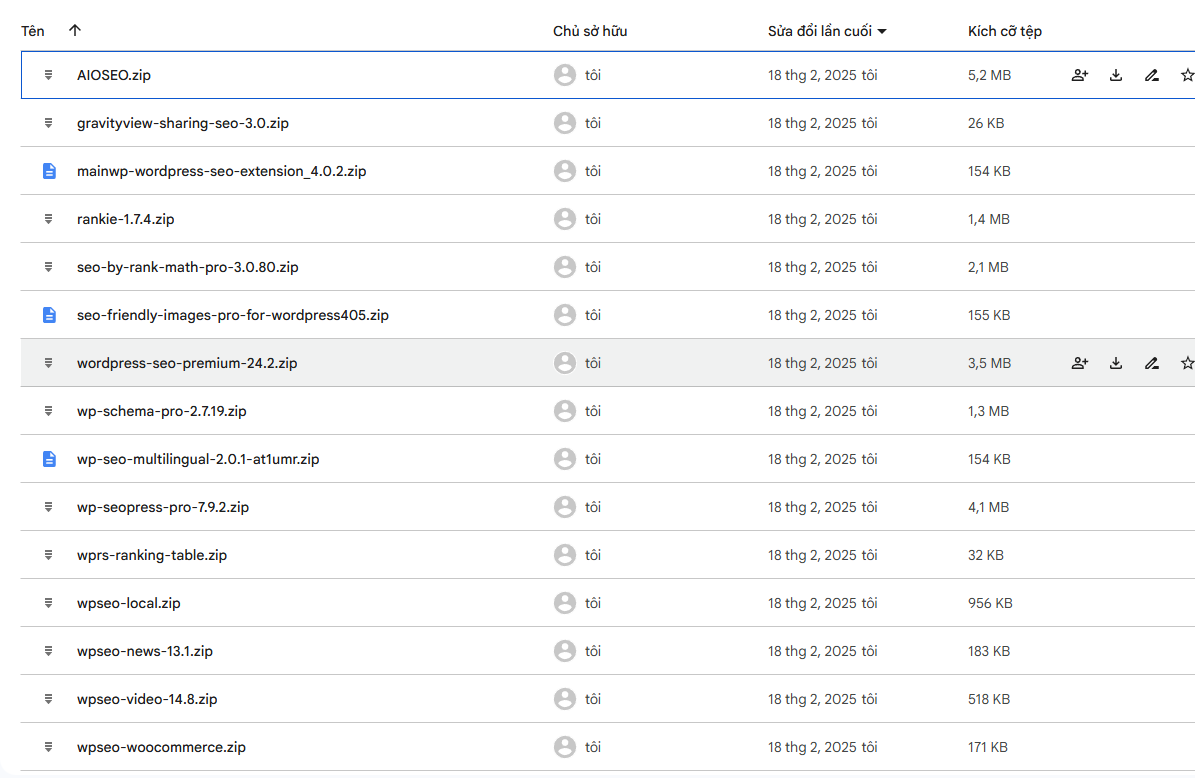The height and width of the screenshot is (778, 1195).
Task: Share wordpress-seo-premium-24.2.zip via share icon
Action: click(x=1079, y=363)
